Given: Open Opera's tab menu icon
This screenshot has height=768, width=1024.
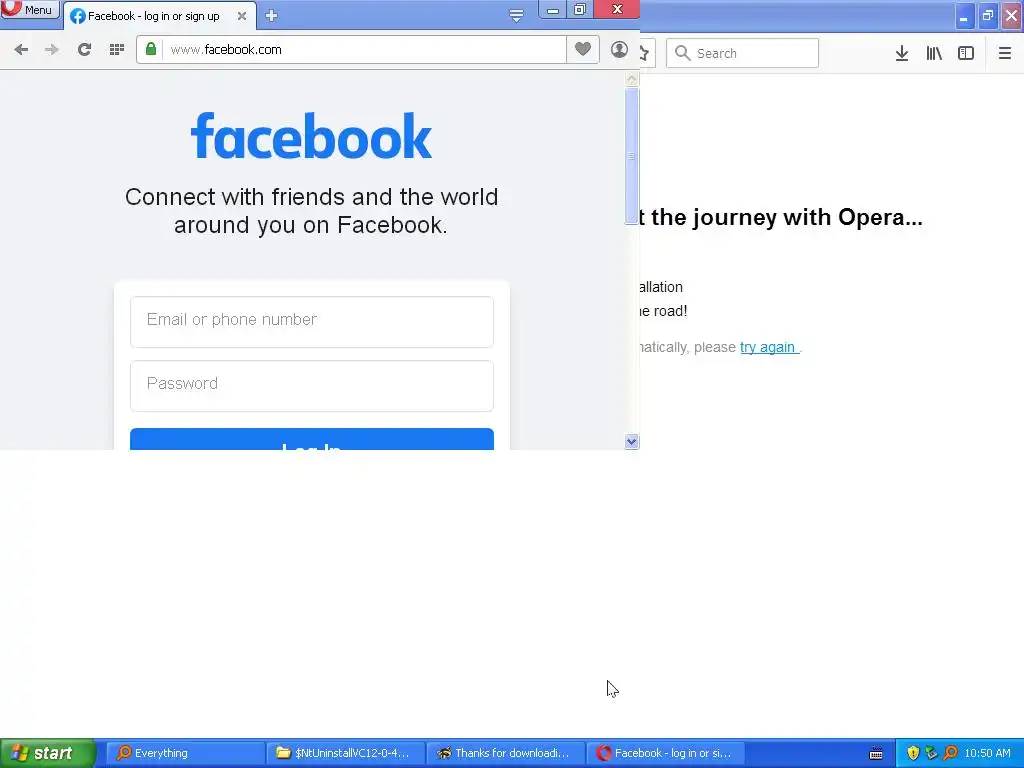Looking at the screenshot, I should click(x=516, y=15).
